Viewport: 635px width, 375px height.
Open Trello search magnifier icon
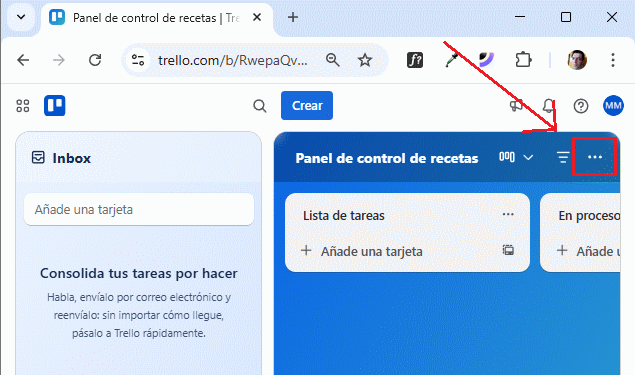coord(260,106)
